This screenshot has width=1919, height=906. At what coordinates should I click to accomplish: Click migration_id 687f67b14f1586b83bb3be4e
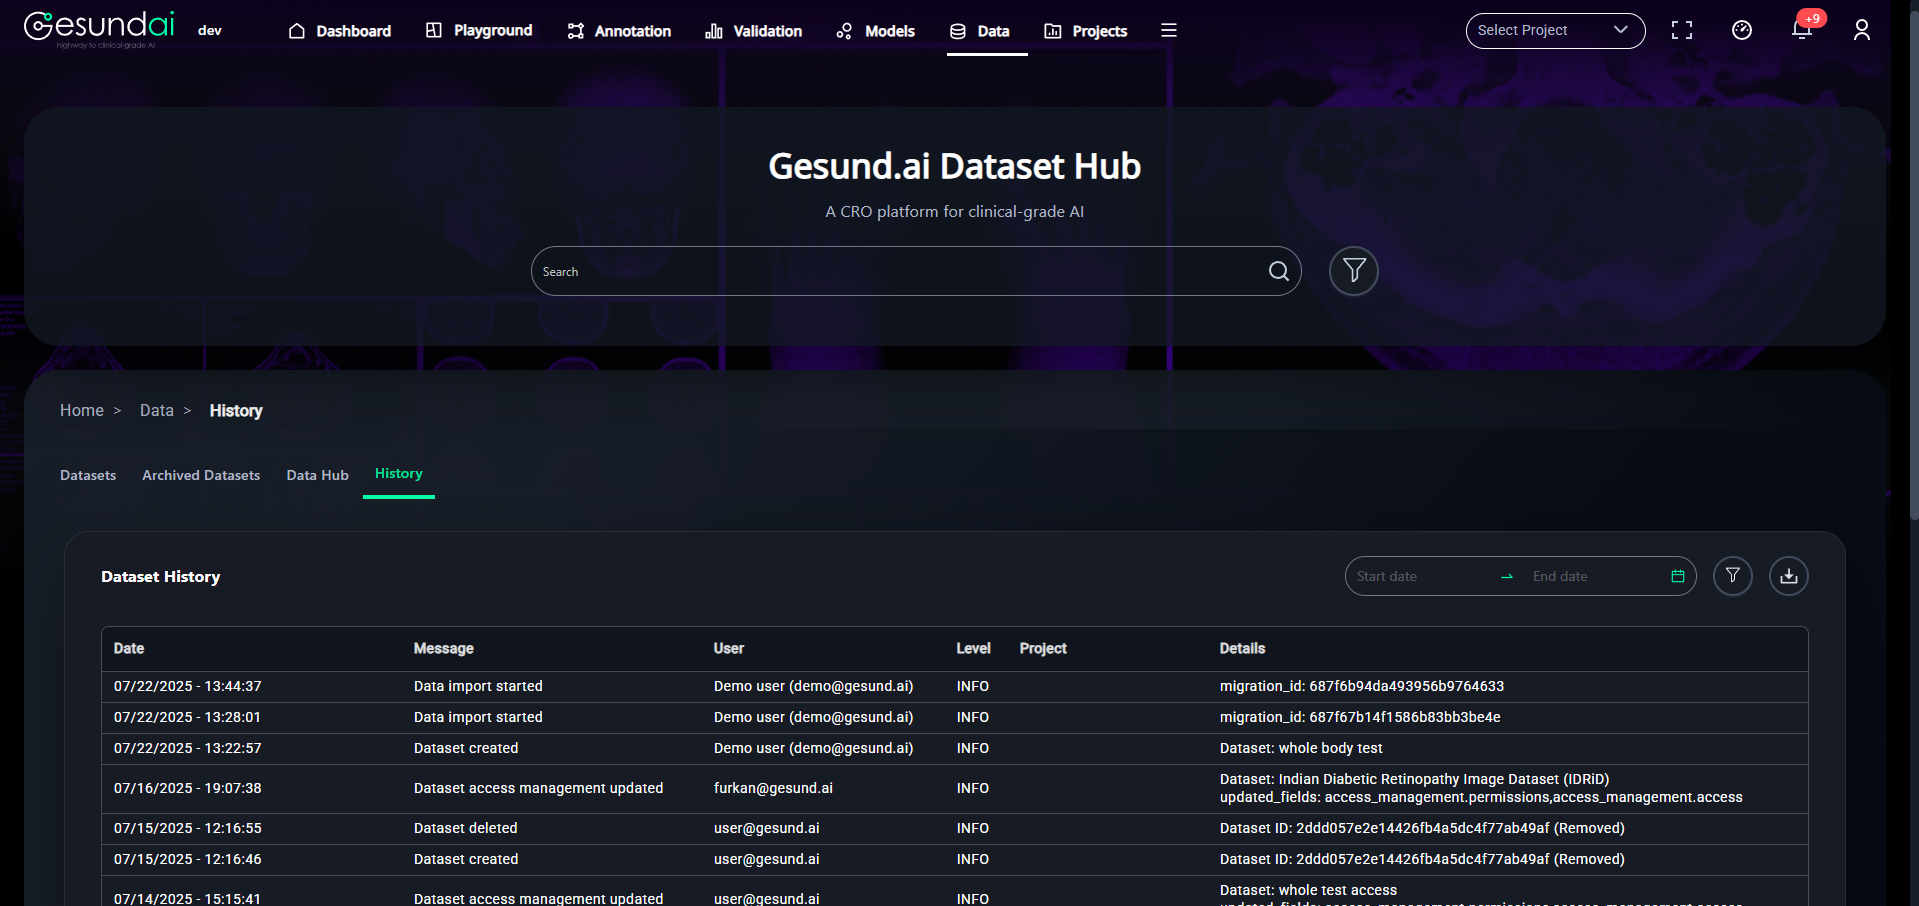(x=1360, y=718)
